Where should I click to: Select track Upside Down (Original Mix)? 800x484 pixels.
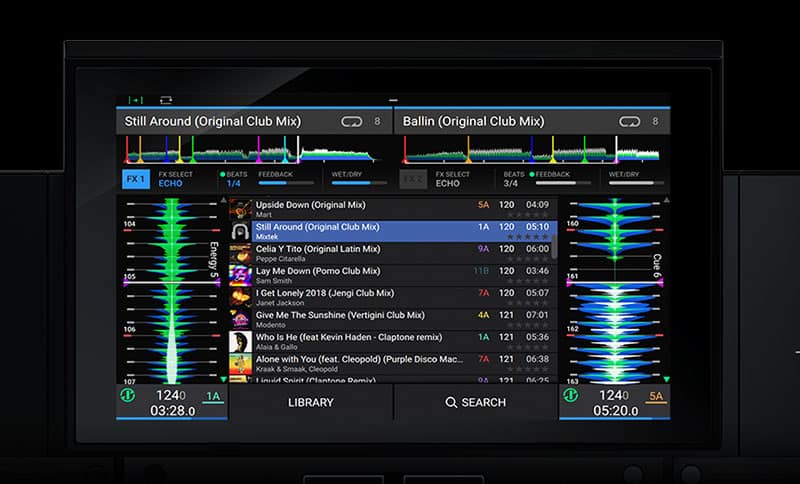[x=393, y=209]
